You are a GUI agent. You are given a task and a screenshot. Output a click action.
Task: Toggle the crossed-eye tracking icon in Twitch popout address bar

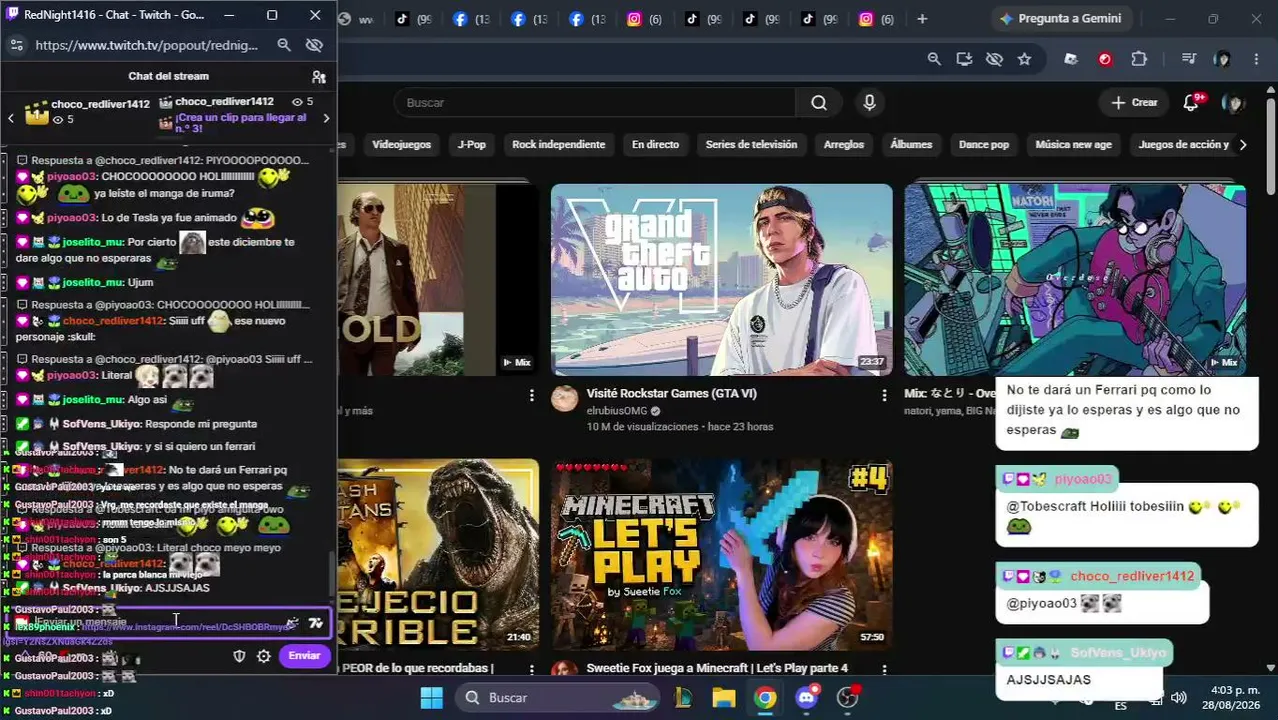point(314,45)
